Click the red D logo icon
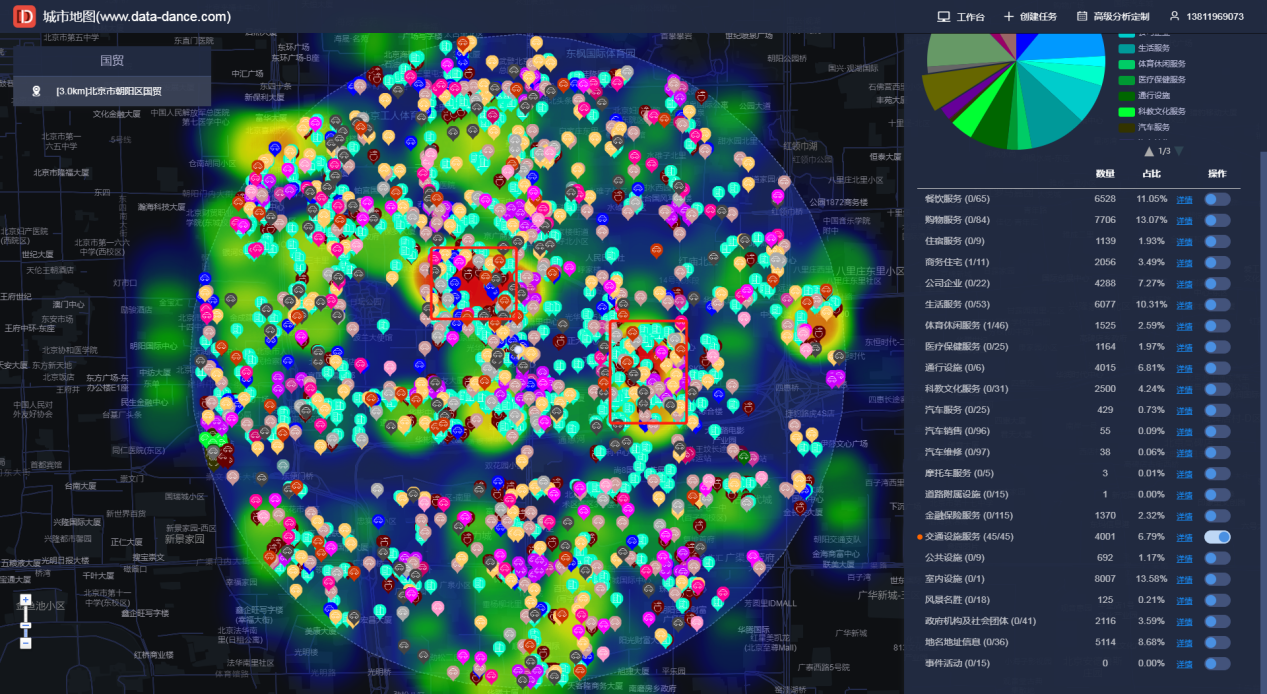The width and height of the screenshot is (1267, 694). (26, 16)
